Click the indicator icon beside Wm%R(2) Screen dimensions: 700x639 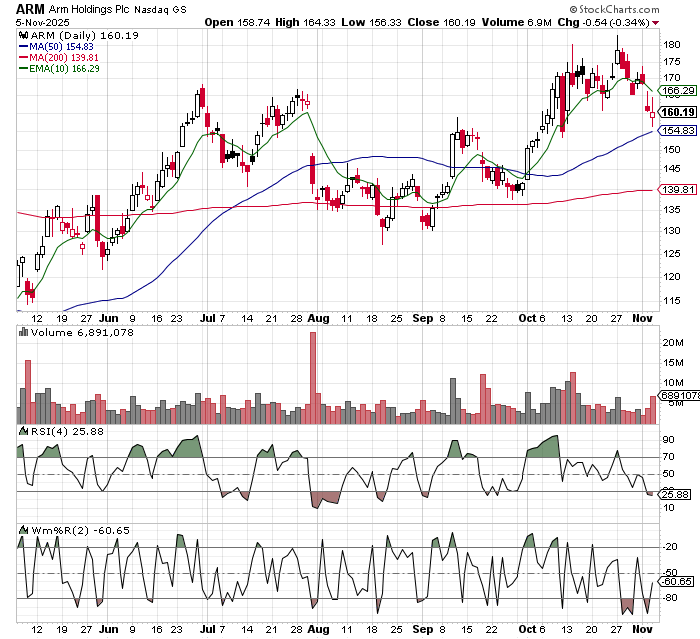click(x=24, y=530)
